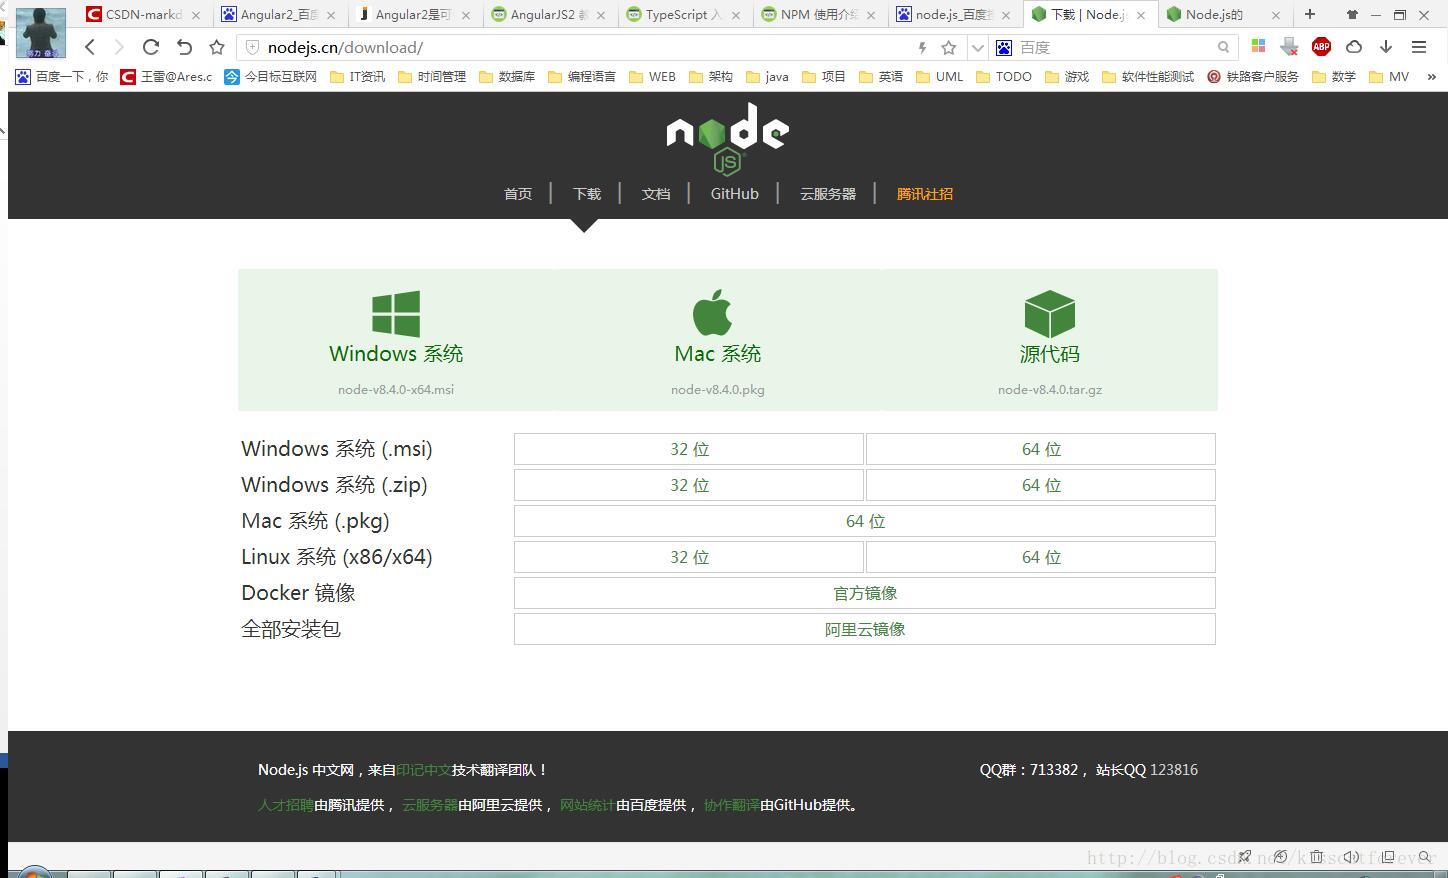This screenshot has height=878, width=1448.
Task: Go to 首页 in site navigation
Action: pos(518,194)
